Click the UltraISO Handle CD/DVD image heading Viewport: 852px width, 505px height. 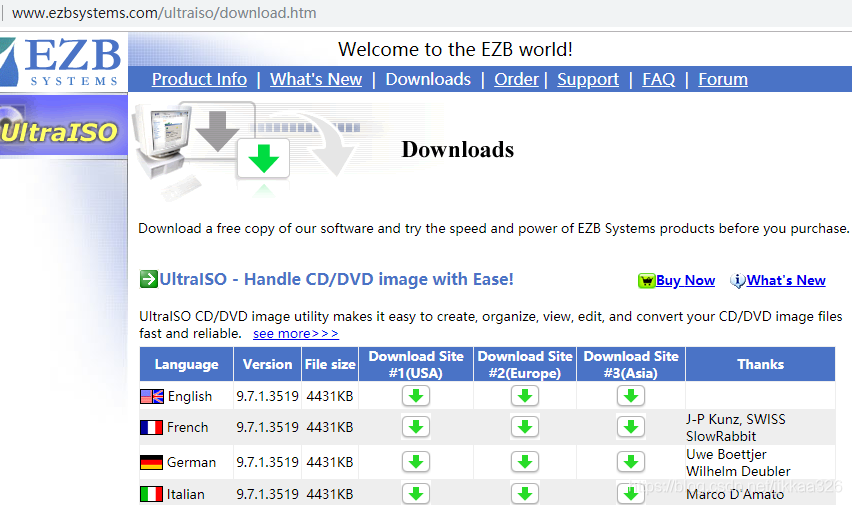tap(336, 279)
